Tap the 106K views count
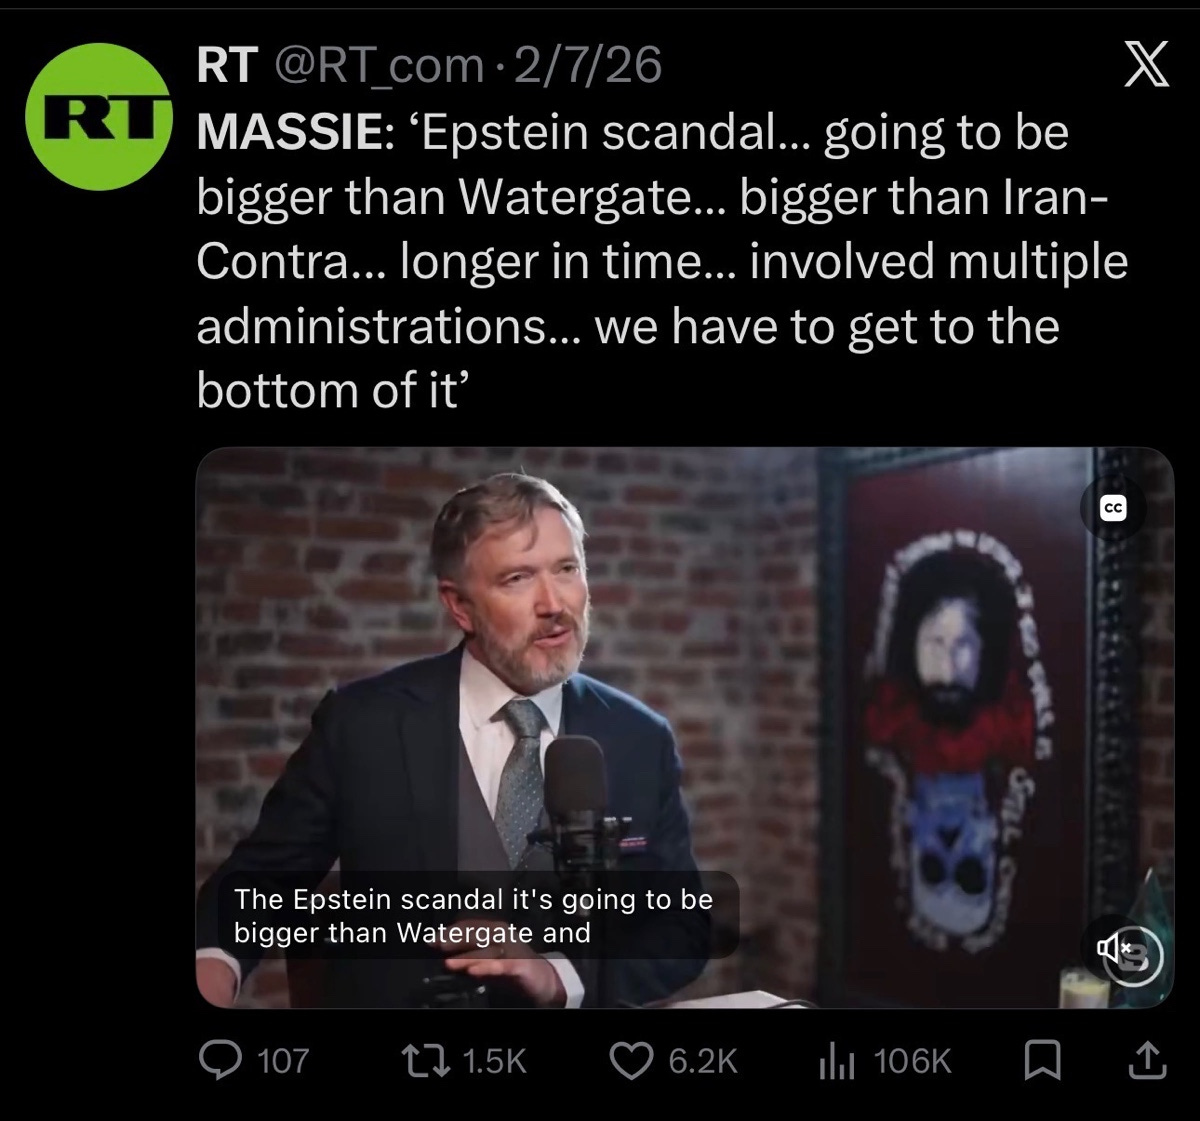The image size is (1200, 1121). click(912, 1061)
